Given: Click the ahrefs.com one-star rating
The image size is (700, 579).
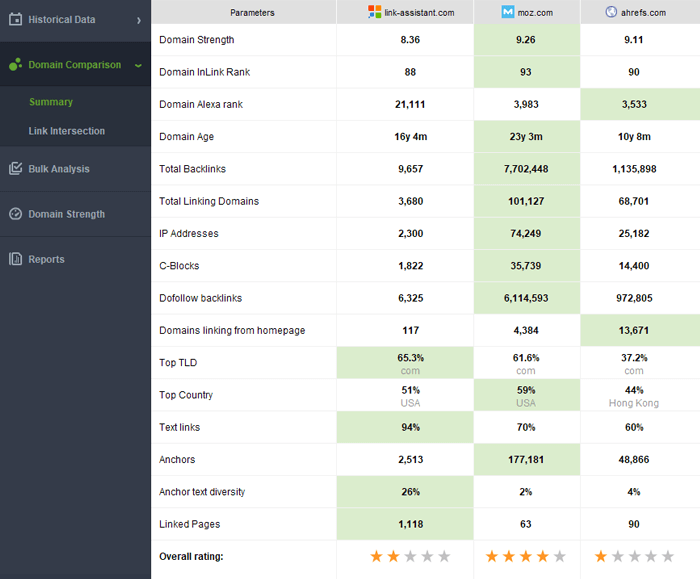Looking at the screenshot, I should click(x=634, y=556).
